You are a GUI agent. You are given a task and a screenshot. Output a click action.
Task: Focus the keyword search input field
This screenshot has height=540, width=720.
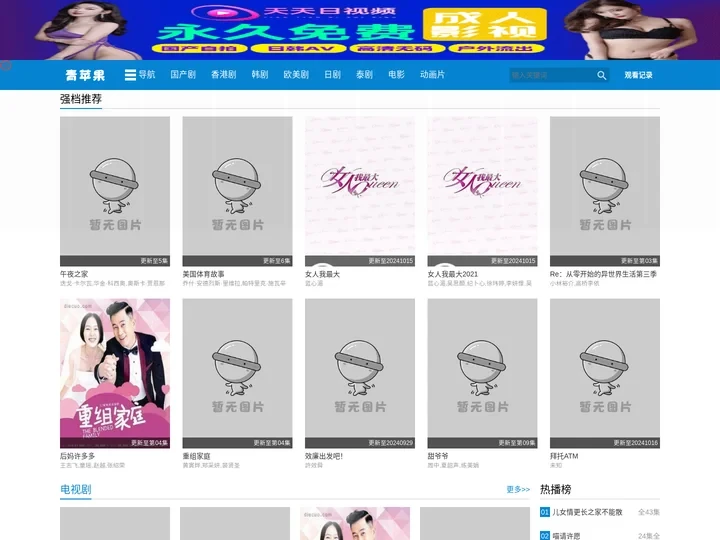click(552, 75)
